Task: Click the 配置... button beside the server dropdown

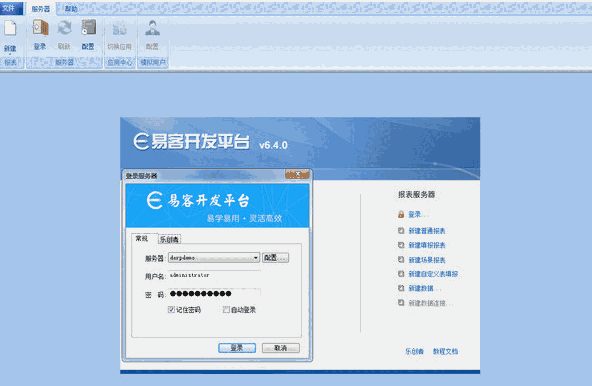Action: pos(275,258)
